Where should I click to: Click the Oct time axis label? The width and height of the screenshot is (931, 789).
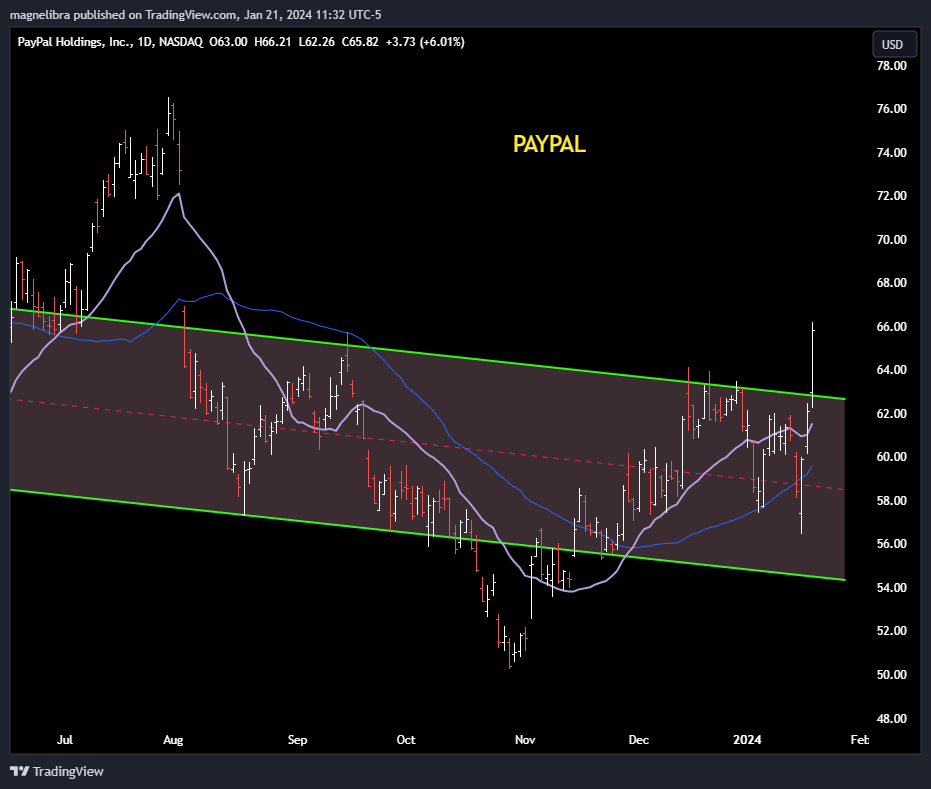406,740
